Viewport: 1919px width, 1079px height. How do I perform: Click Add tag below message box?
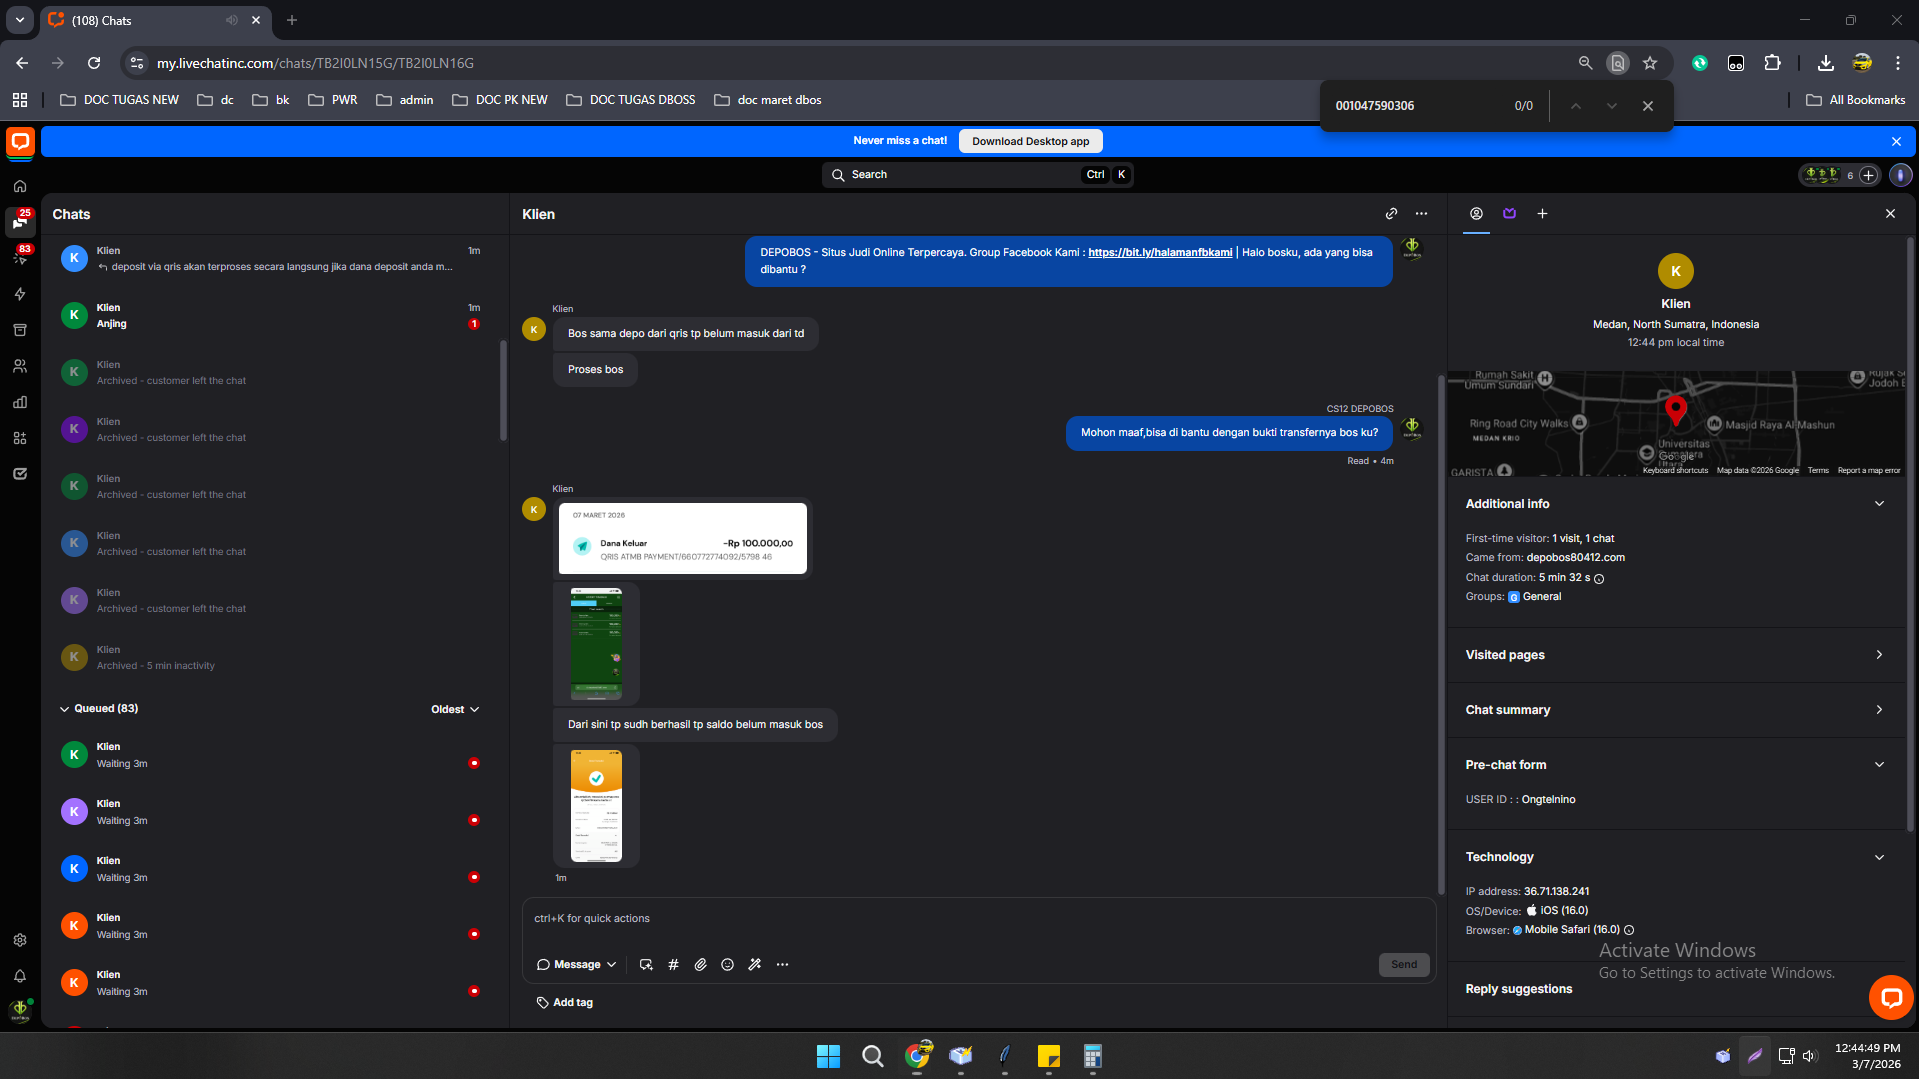click(x=565, y=1003)
